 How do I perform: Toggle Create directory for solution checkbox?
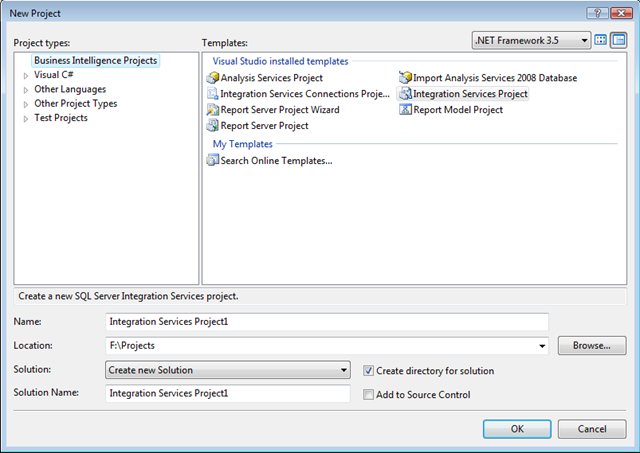368,371
